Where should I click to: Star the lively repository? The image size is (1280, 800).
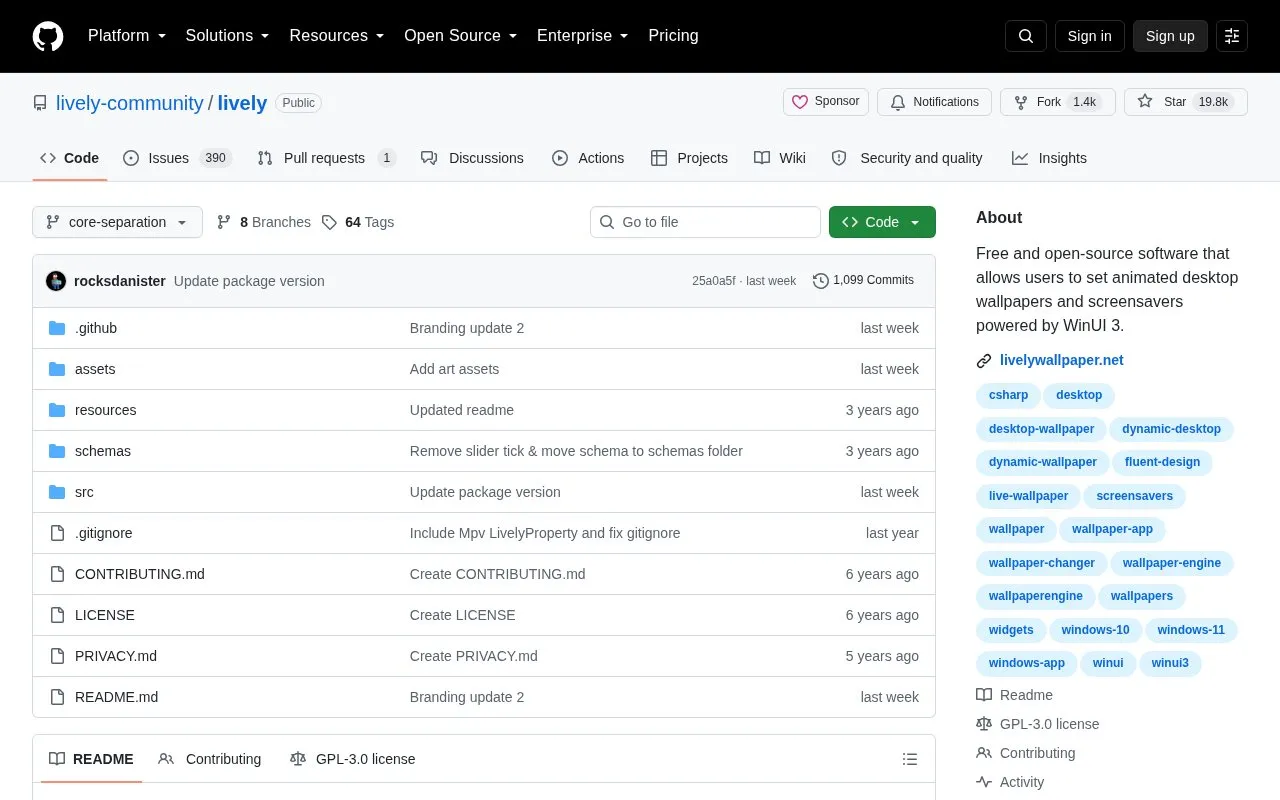coord(1186,102)
